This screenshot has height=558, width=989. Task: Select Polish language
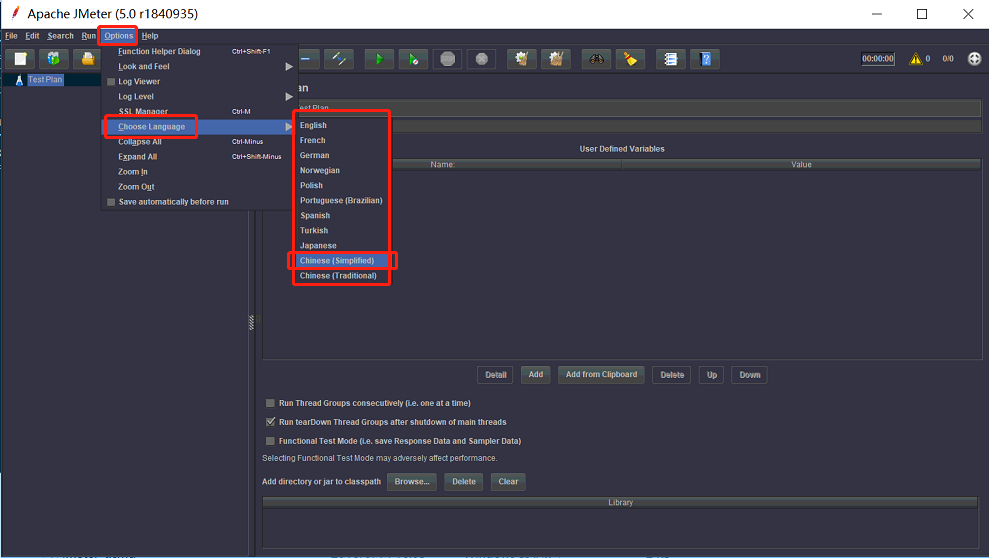point(341,185)
